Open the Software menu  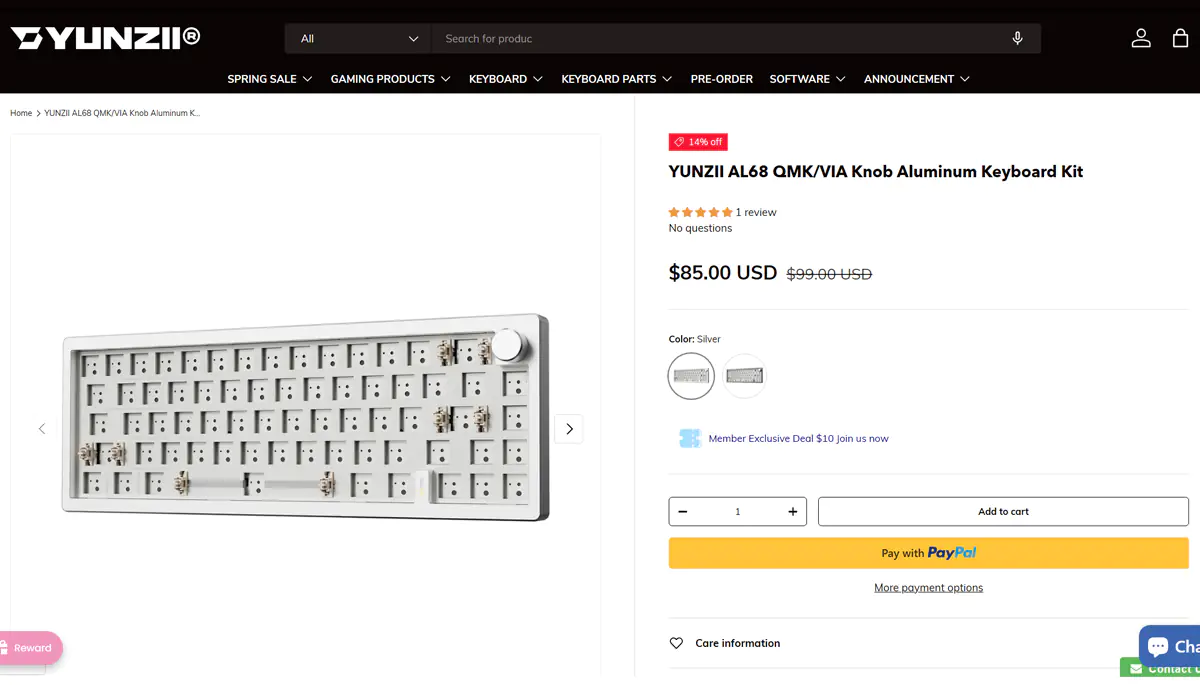tap(807, 79)
